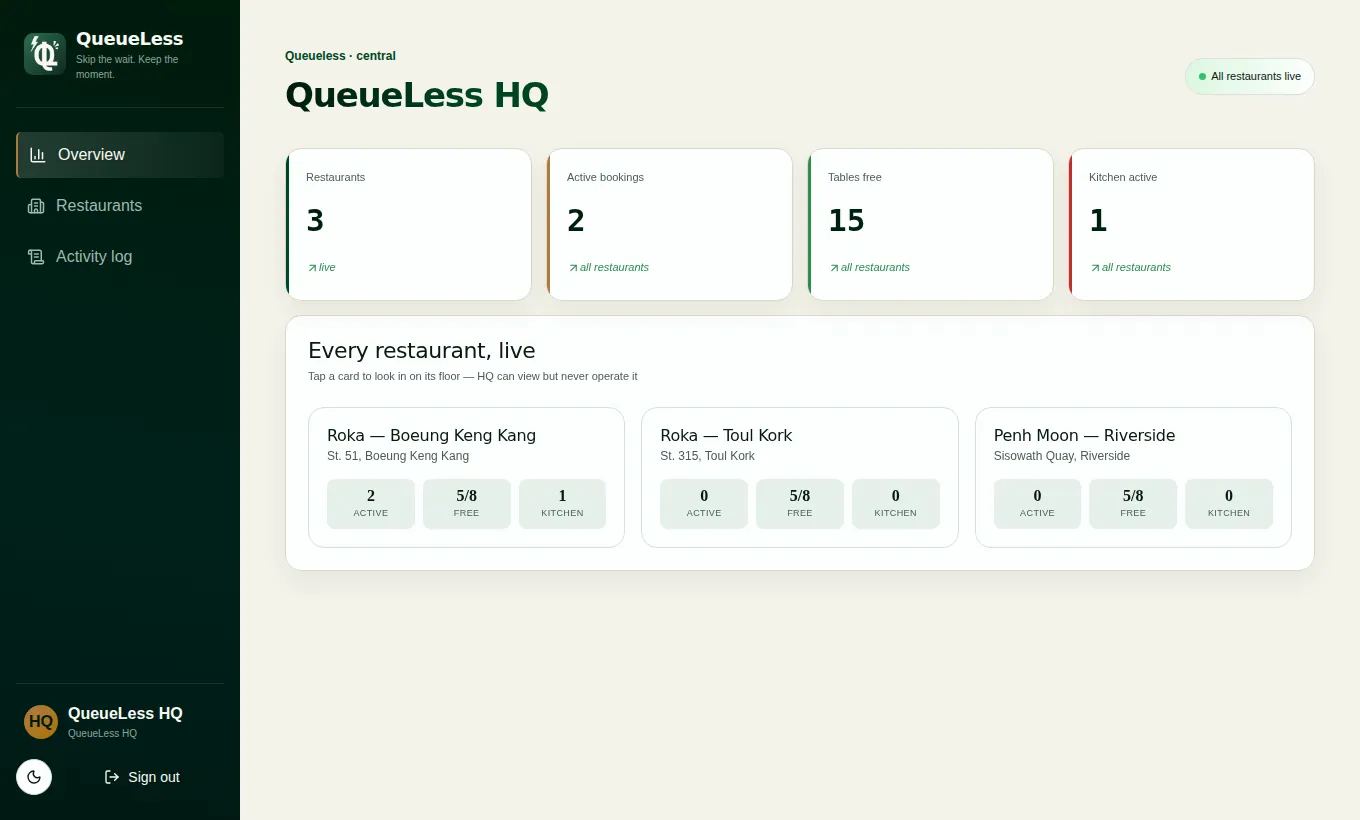Viewport: 1360px width, 820px height.
Task: Click the HQ avatar badge
Action: pos(41,722)
